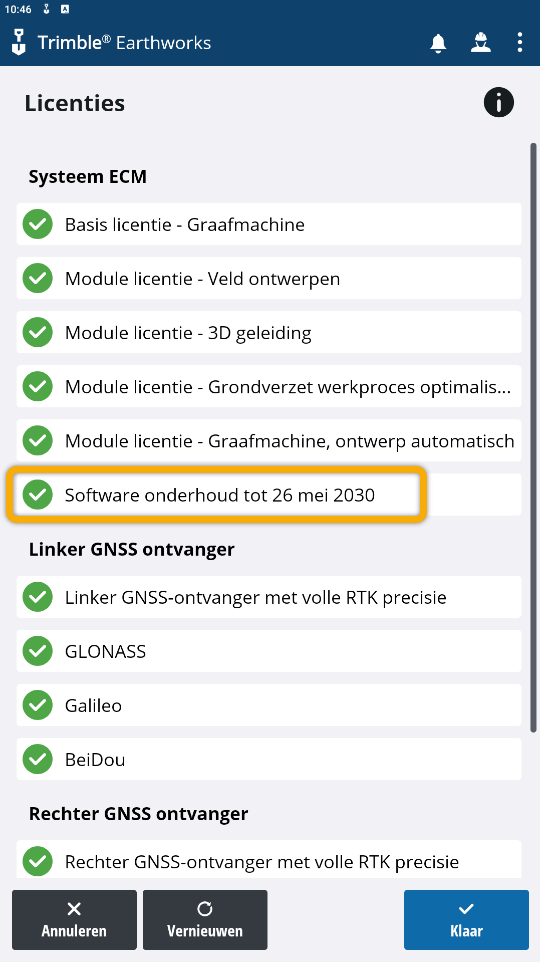Click the blue Klaar button
The height and width of the screenshot is (962, 540).
466,920
